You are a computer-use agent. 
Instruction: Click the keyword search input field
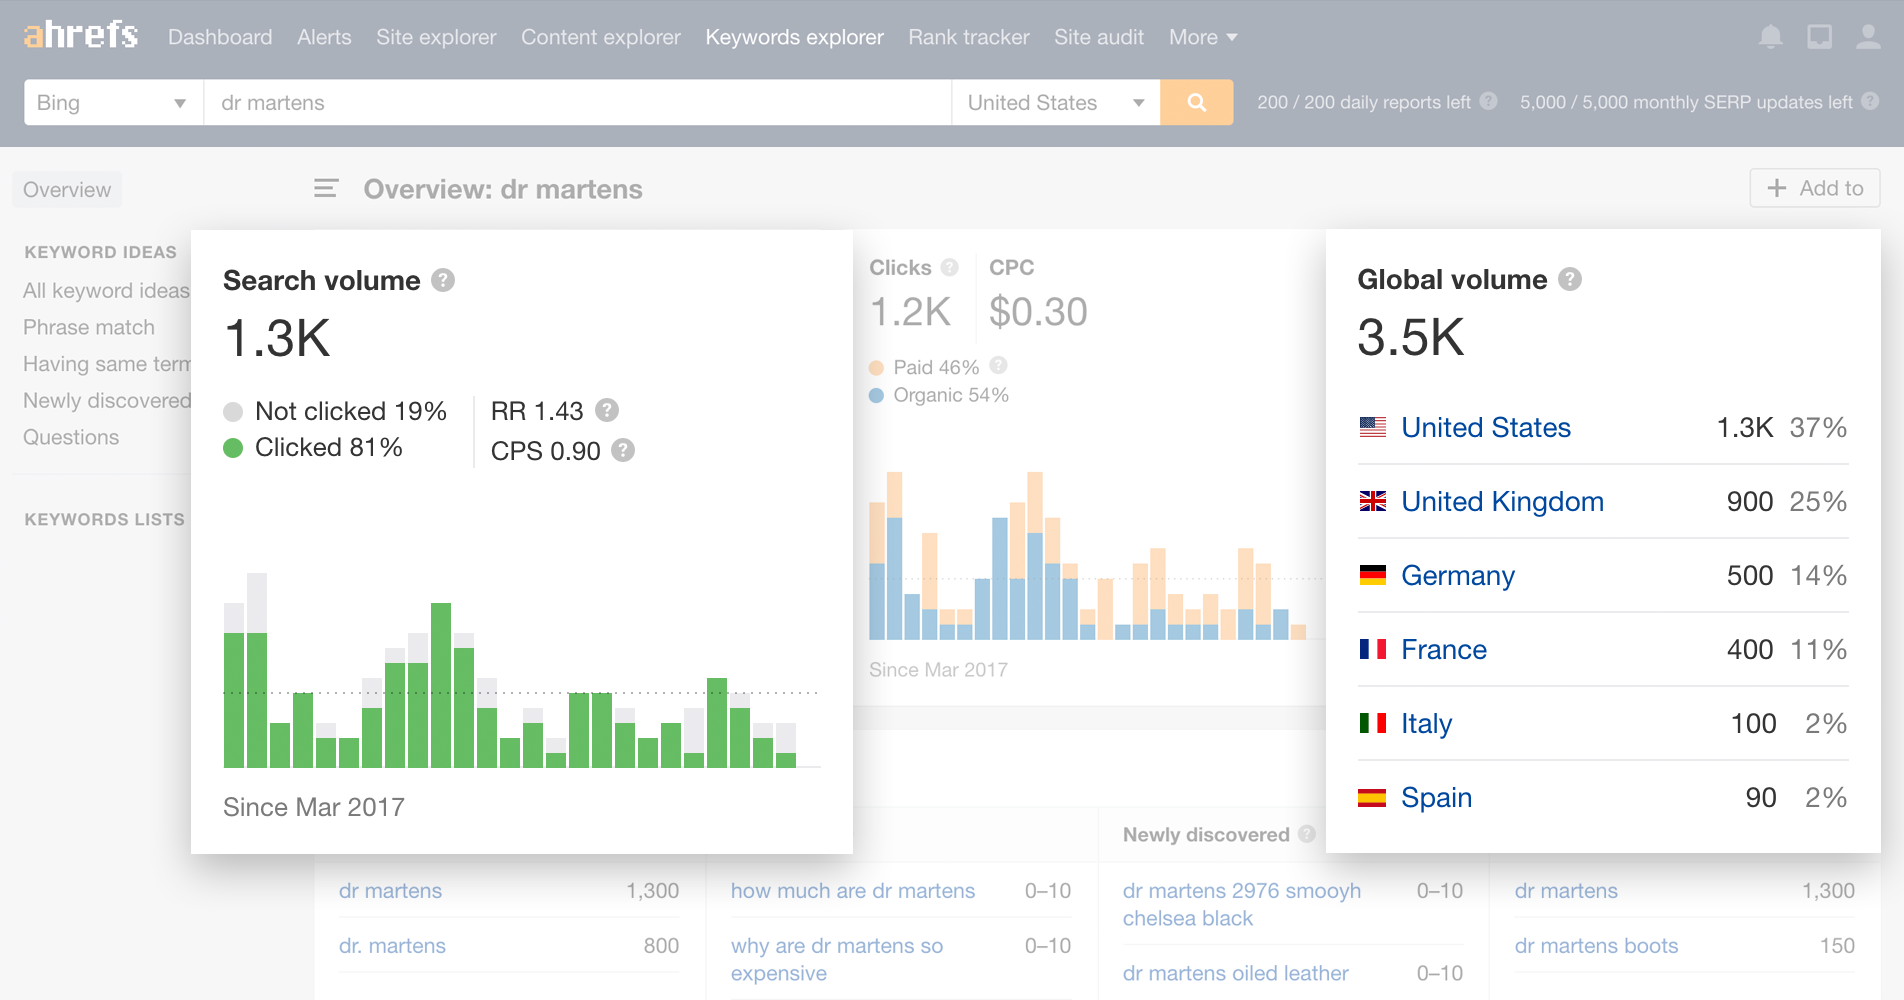578,102
